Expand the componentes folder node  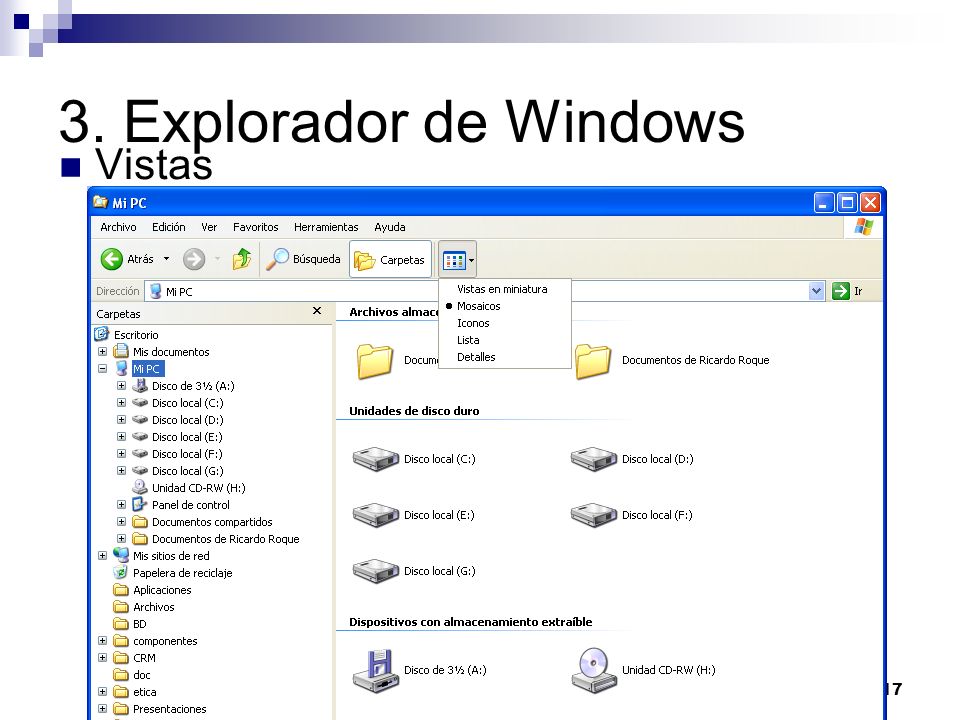(x=102, y=641)
